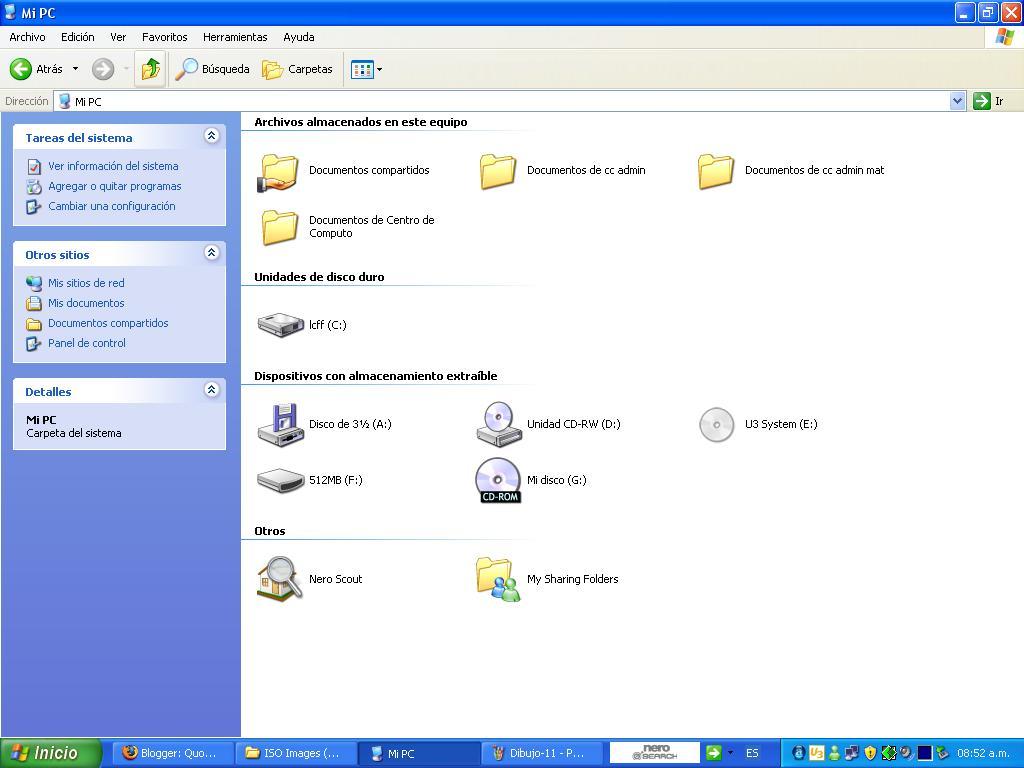Switch to Blogger Firefox taskbar button
This screenshot has height=768, width=1024.
[x=173, y=753]
